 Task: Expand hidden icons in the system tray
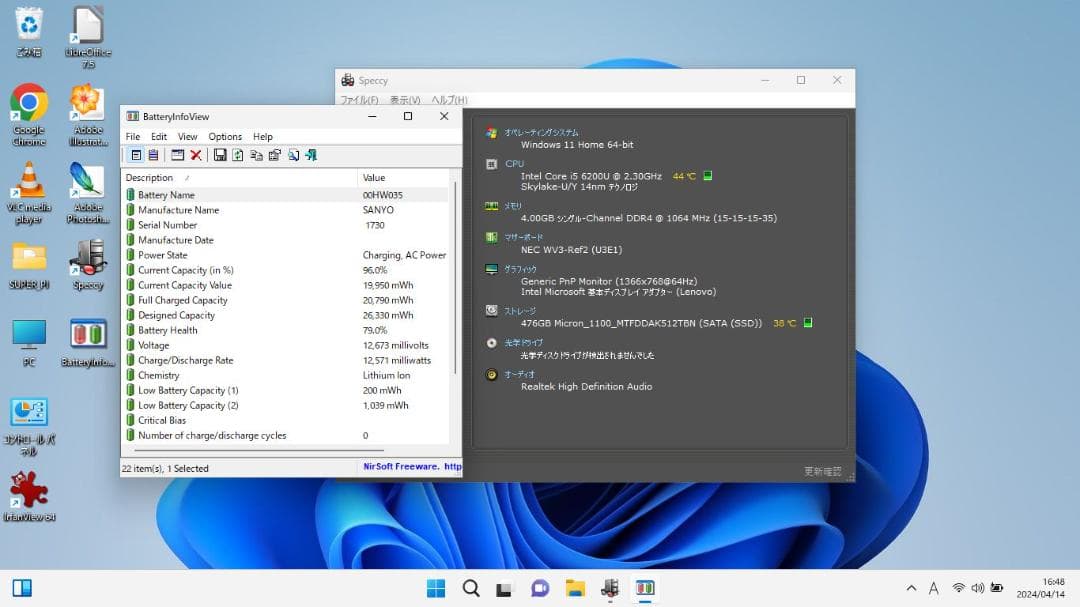[x=911, y=589]
